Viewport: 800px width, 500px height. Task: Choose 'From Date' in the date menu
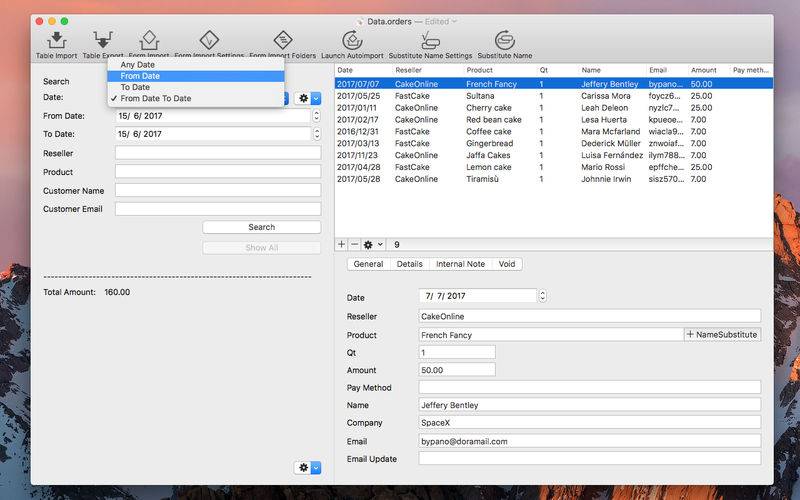140,76
